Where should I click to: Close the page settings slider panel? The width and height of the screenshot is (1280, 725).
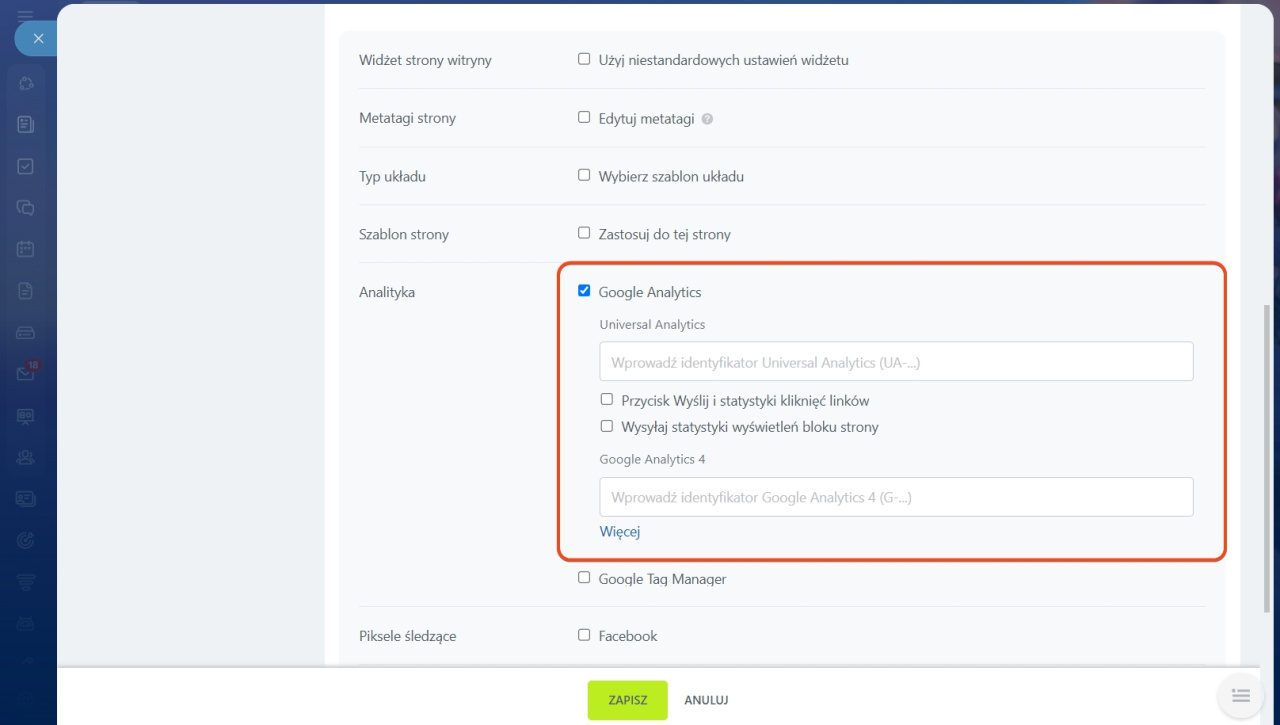[x=37, y=39]
